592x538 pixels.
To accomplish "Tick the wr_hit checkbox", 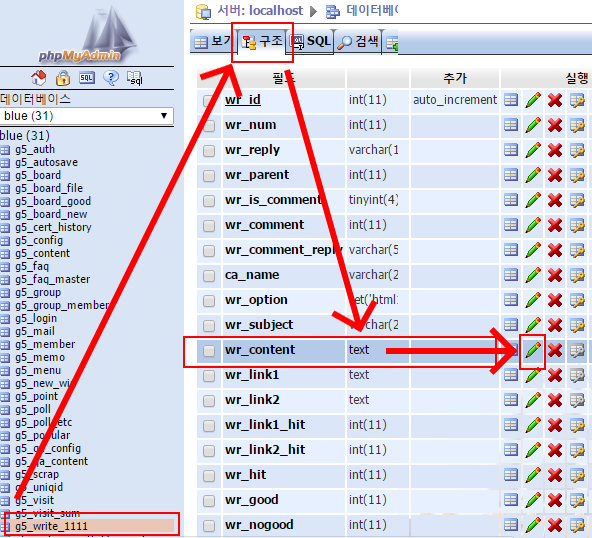I will (x=209, y=476).
